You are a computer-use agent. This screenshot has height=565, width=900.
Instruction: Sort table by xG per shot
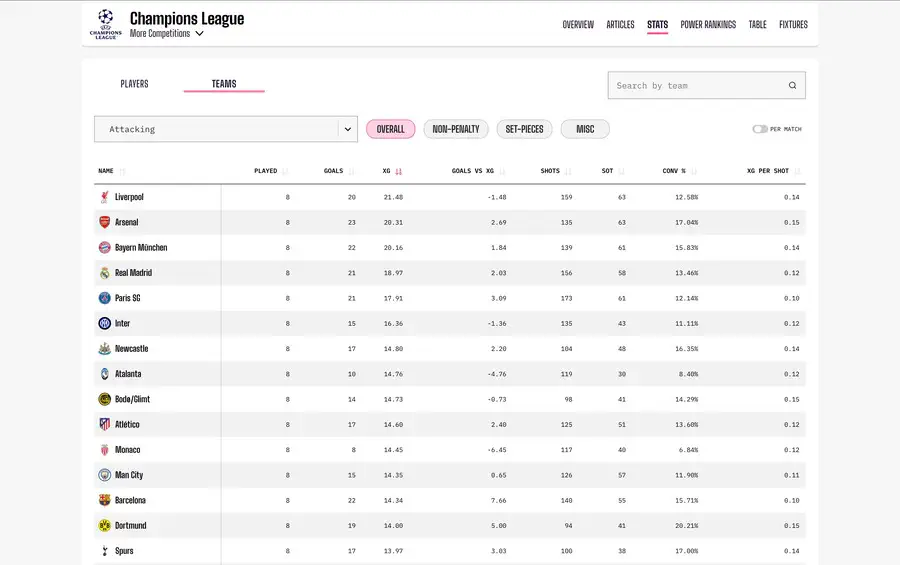(x=773, y=171)
